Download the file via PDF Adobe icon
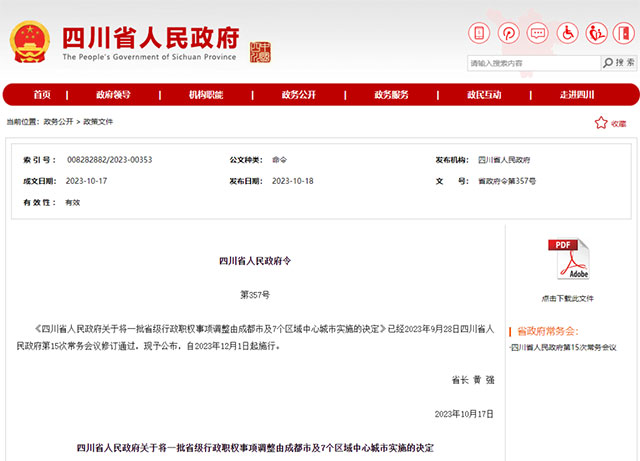640x461 pixels. [568, 260]
